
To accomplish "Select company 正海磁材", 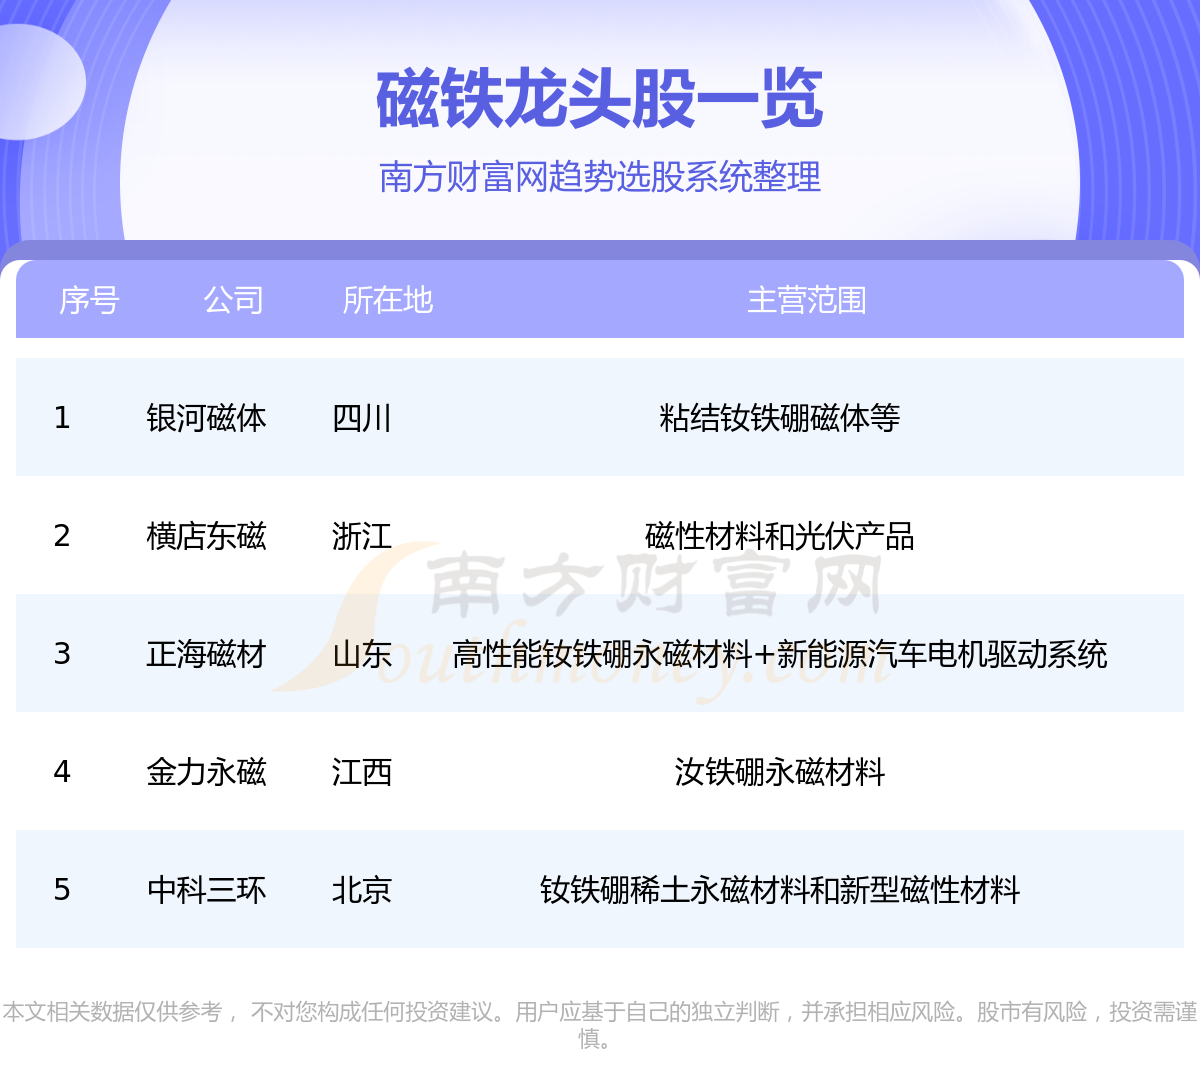I will click(206, 654).
